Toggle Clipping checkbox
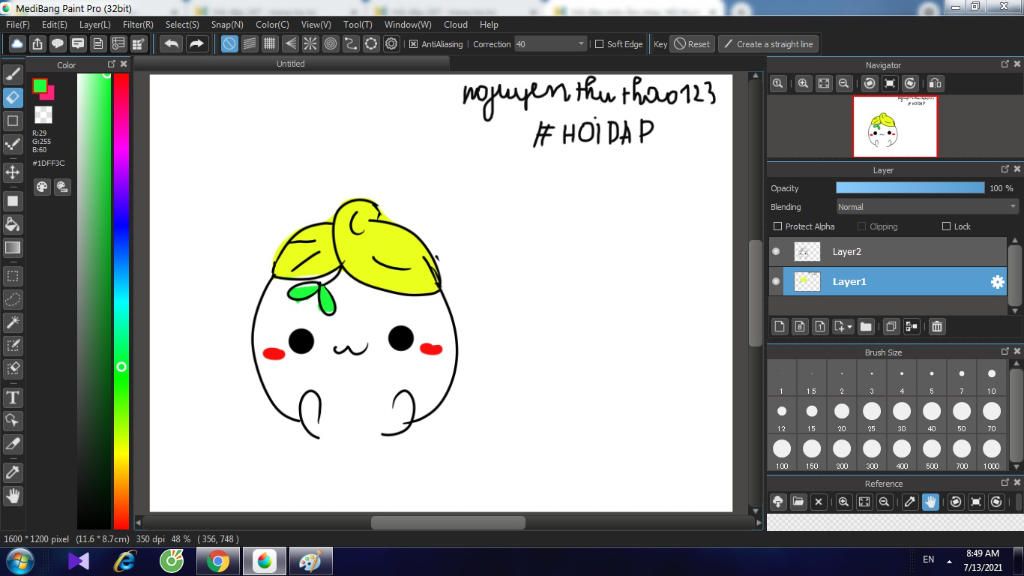Screen dimensions: 1024x576 tap(862, 227)
